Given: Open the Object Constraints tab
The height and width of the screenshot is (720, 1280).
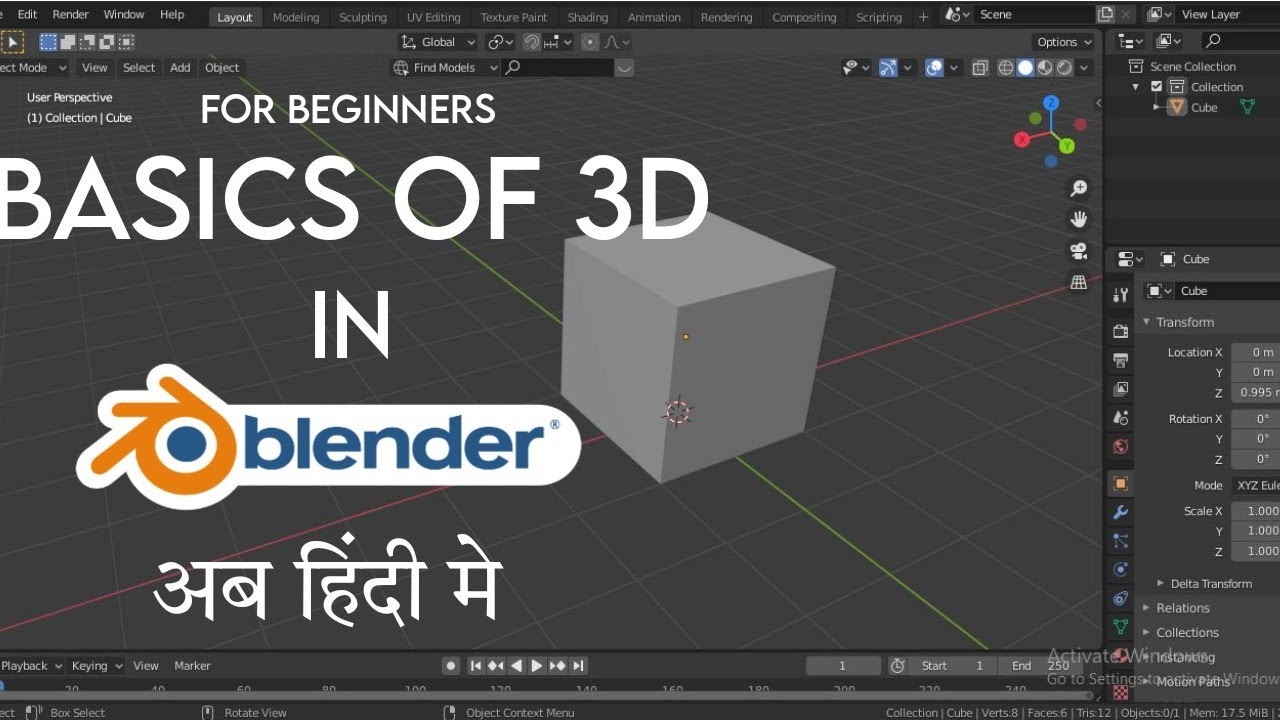Looking at the screenshot, I should (x=1121, y=599).
